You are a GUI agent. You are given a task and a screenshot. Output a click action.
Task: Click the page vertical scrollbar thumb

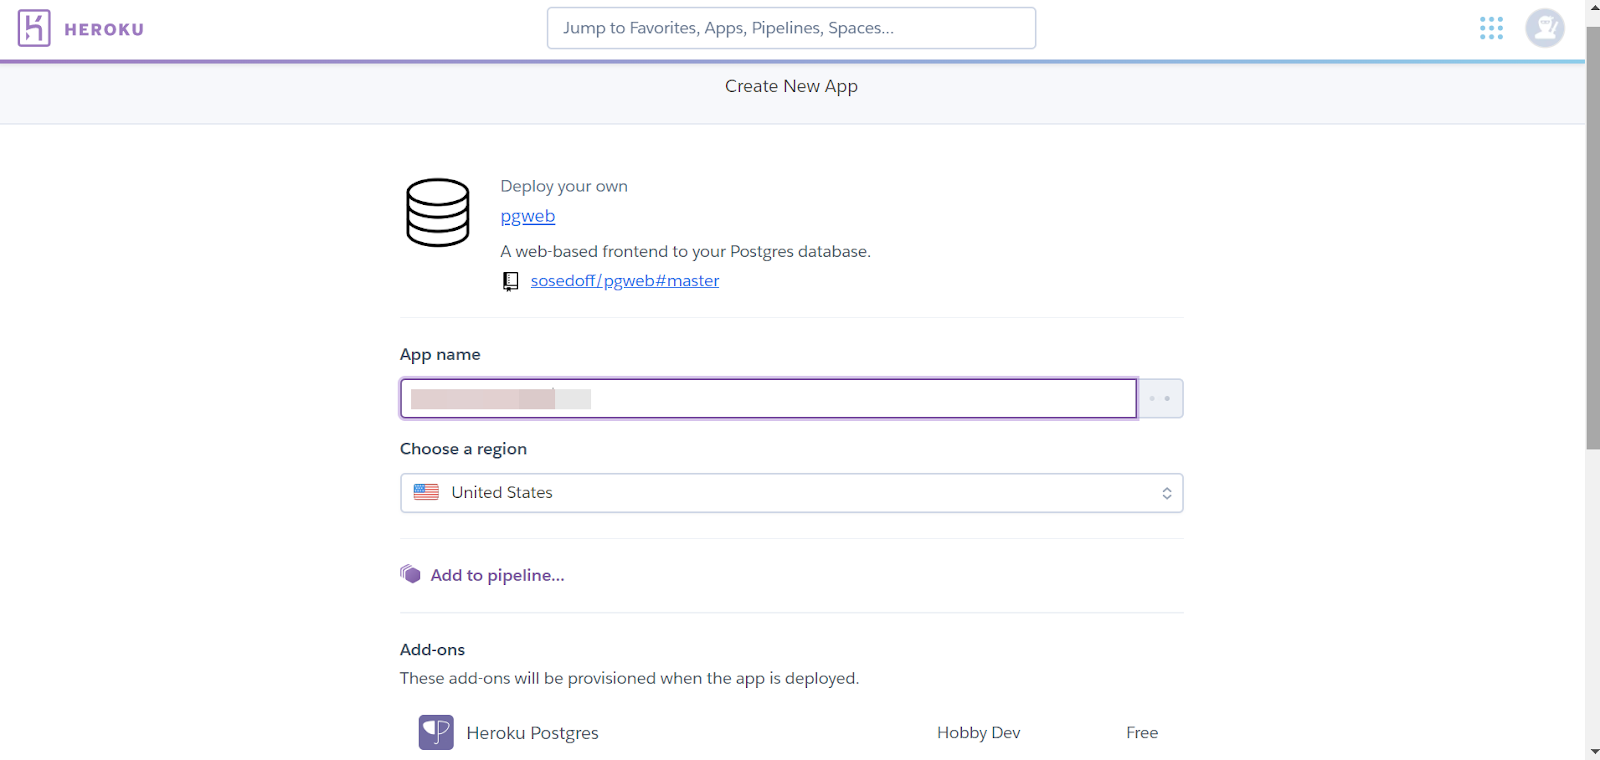(x=1592, y=238)
